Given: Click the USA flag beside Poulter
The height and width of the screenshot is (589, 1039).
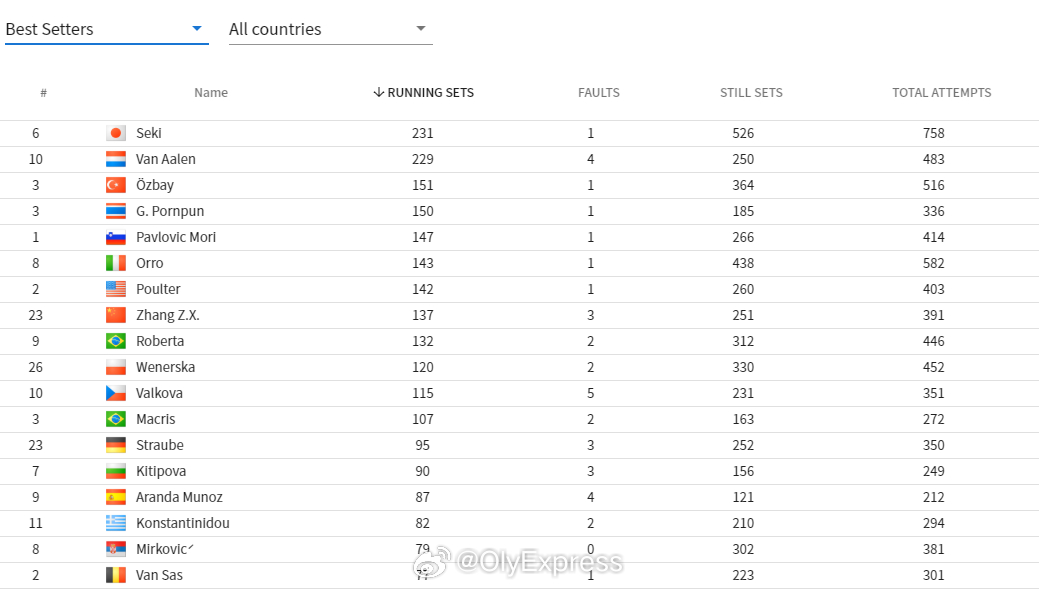Looking at the screenshot, I should tap(116, 289).
